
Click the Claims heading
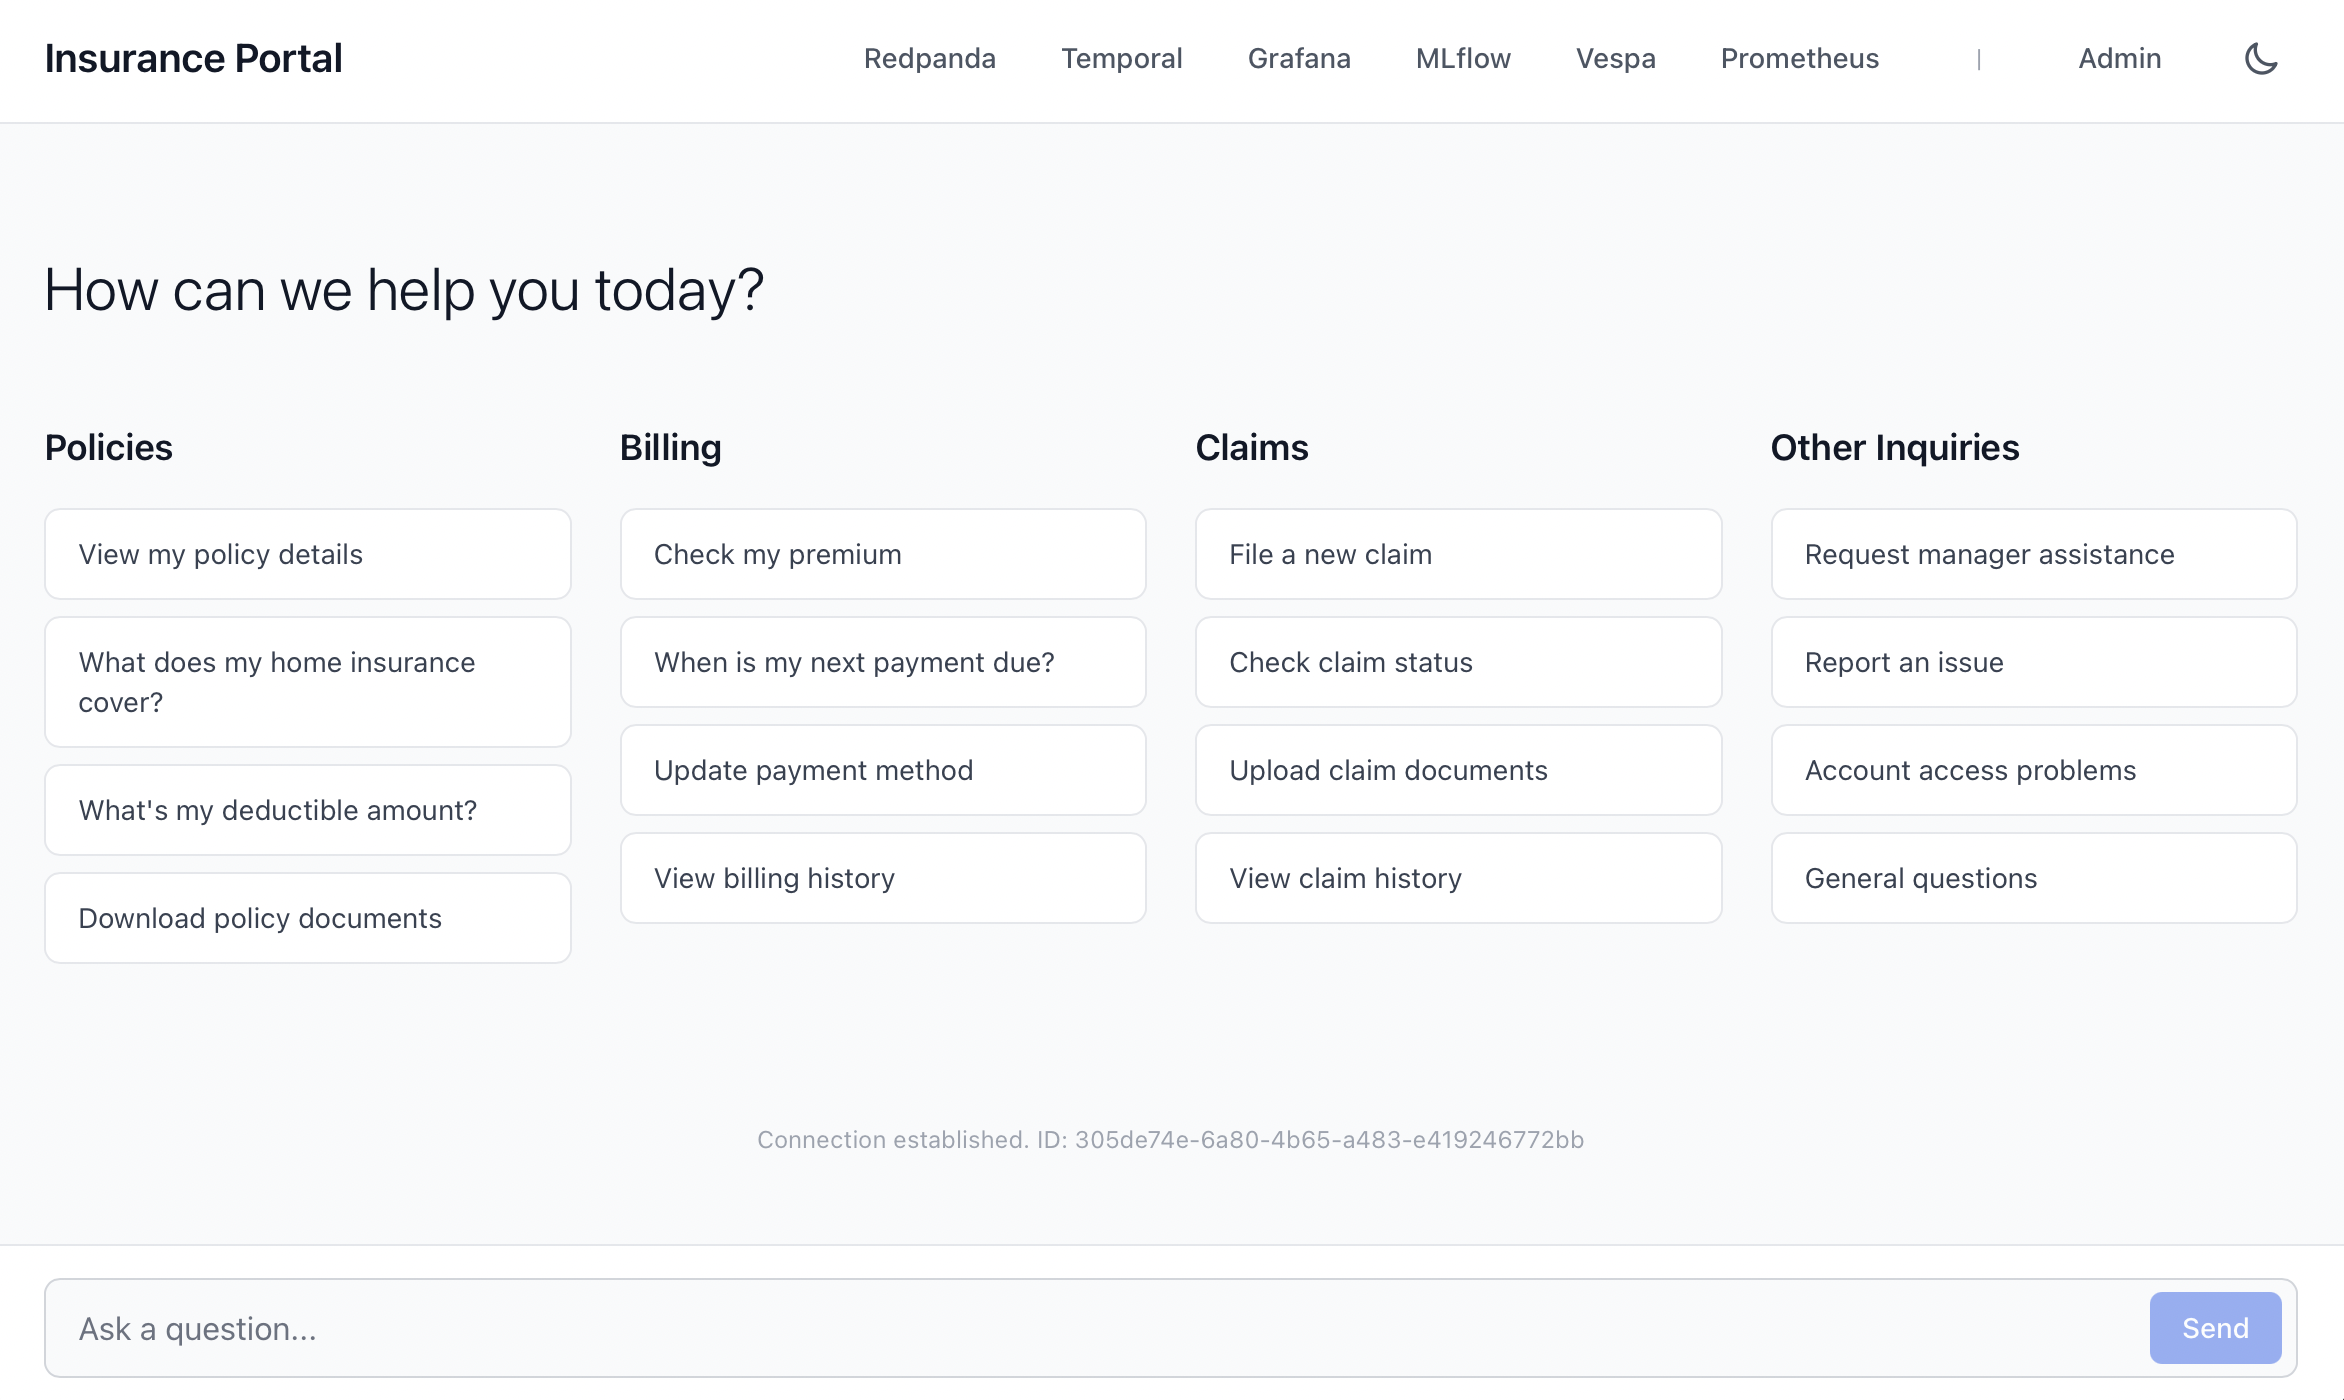coord(1252,447)
